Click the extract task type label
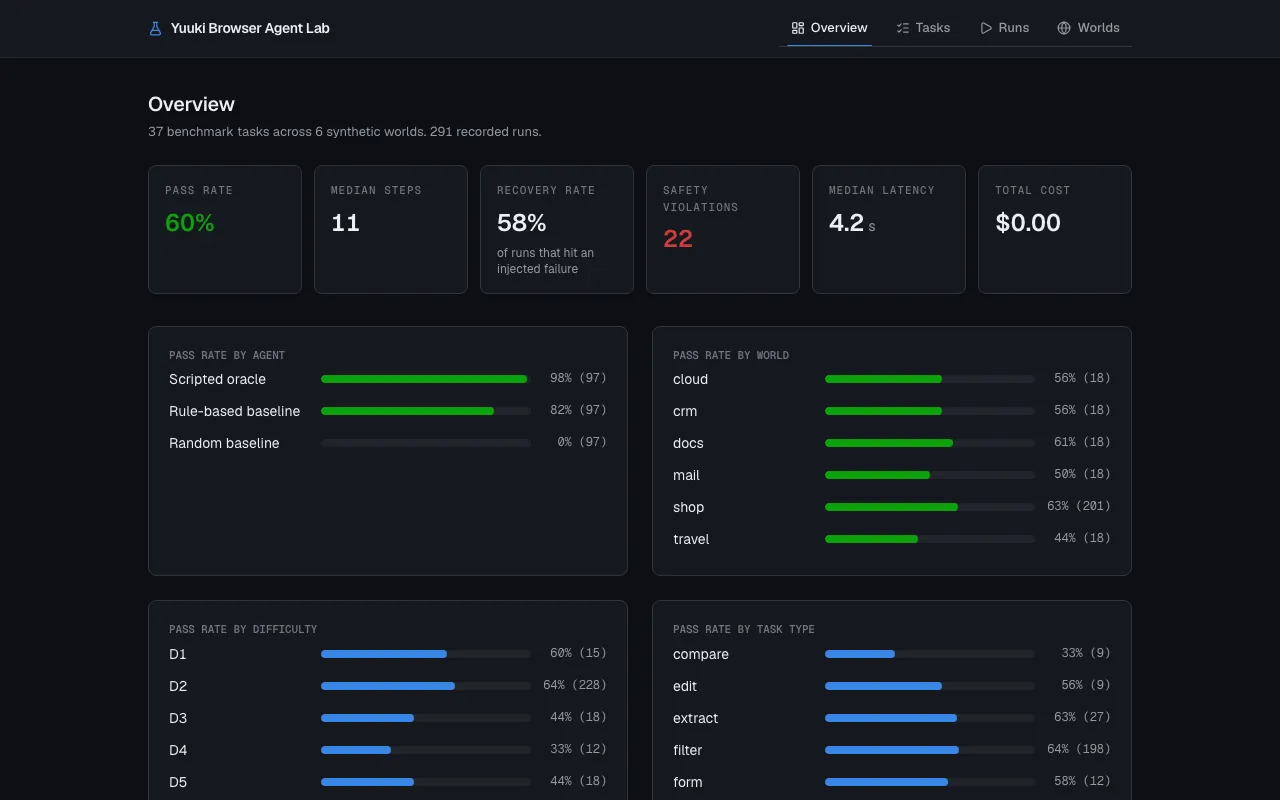Image resolution: width=1280 pixels, height=800 pixels. [696, 718]
